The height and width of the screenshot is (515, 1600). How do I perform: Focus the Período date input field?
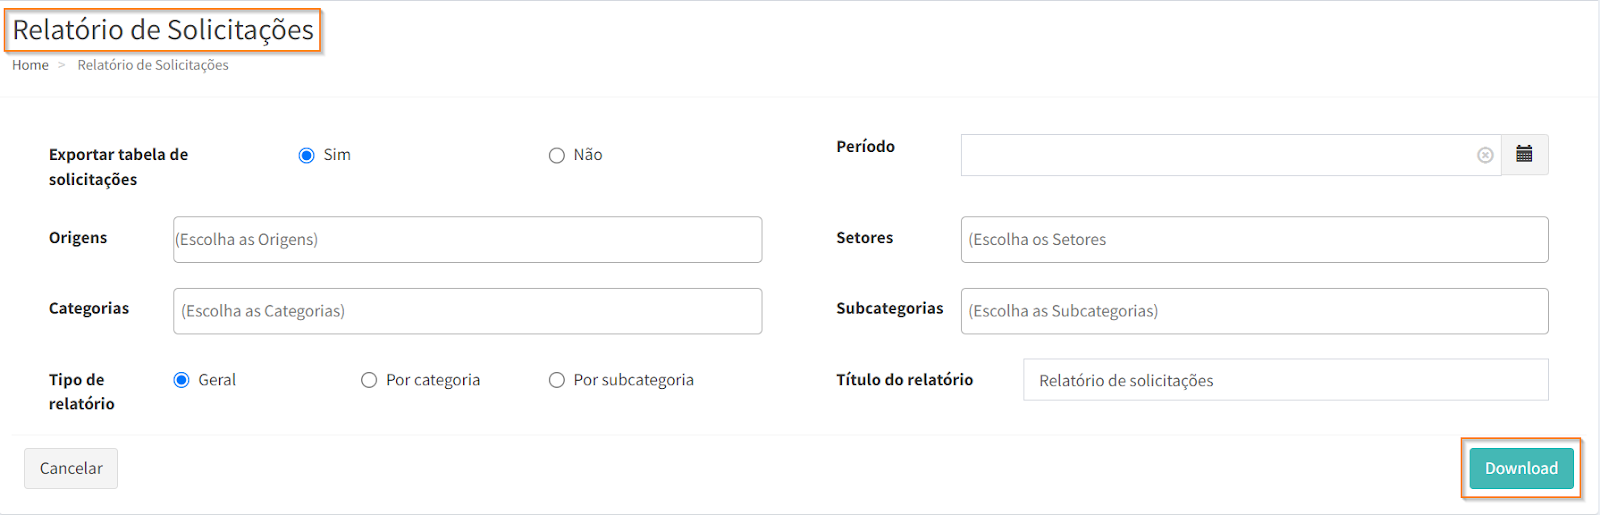(1215, 155)
